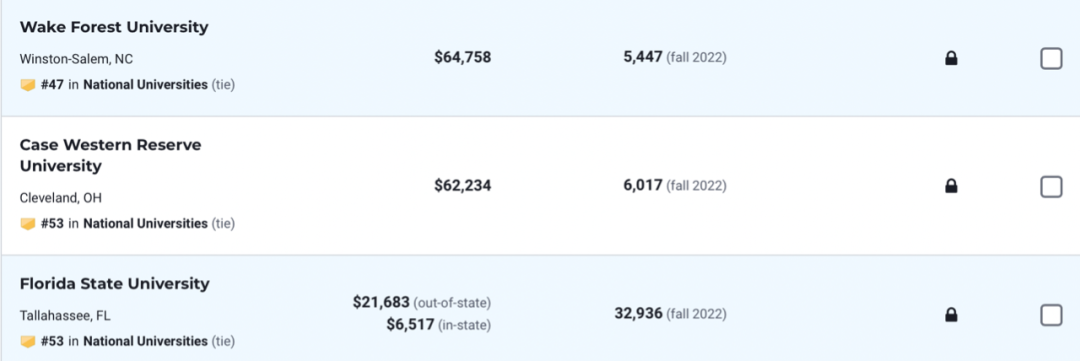Tick the Case Western Reserve University checkbox
The width and height of the screenshot is (1080, 361).
point(1051,187)
